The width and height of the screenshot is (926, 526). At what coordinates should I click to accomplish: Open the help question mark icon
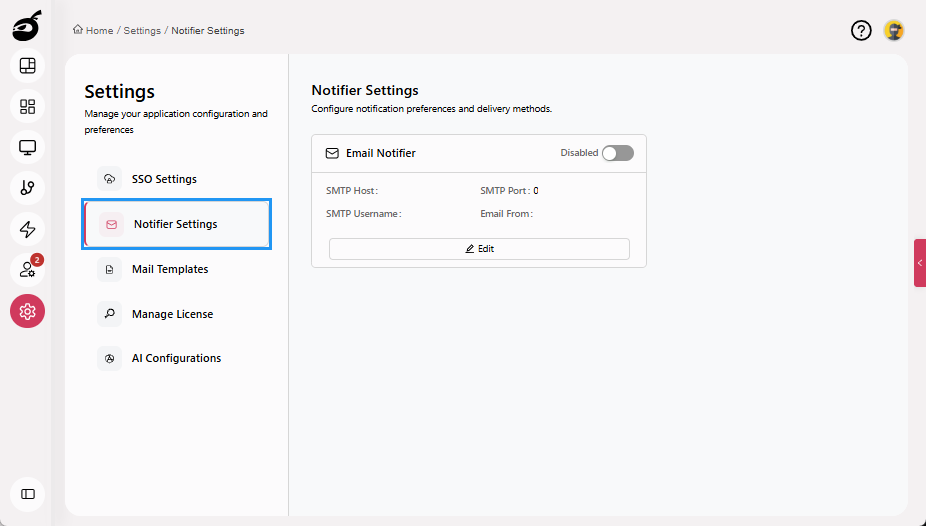[861, 30]
